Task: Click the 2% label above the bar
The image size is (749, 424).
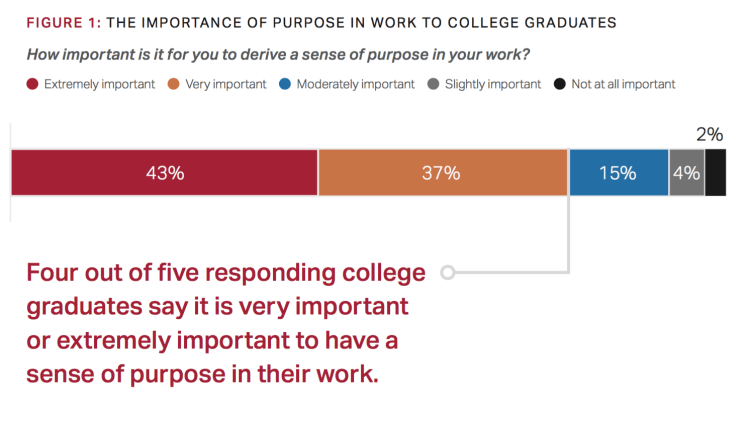Action: click(x=709, y=134)
